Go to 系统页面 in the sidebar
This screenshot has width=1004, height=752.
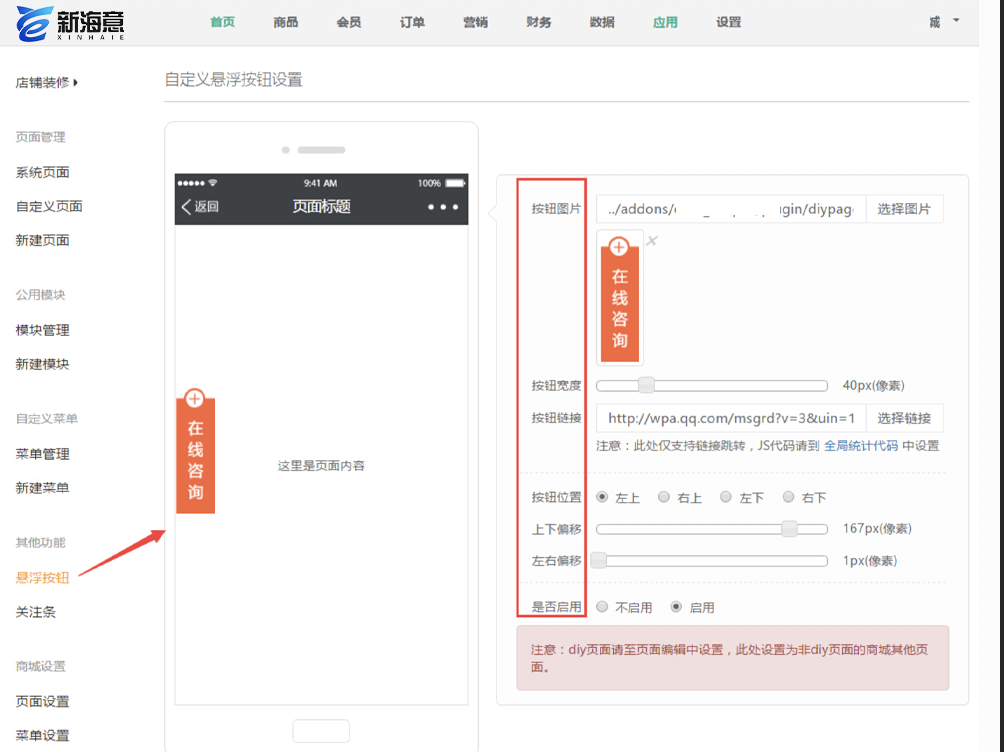click(x=42, y=172)
